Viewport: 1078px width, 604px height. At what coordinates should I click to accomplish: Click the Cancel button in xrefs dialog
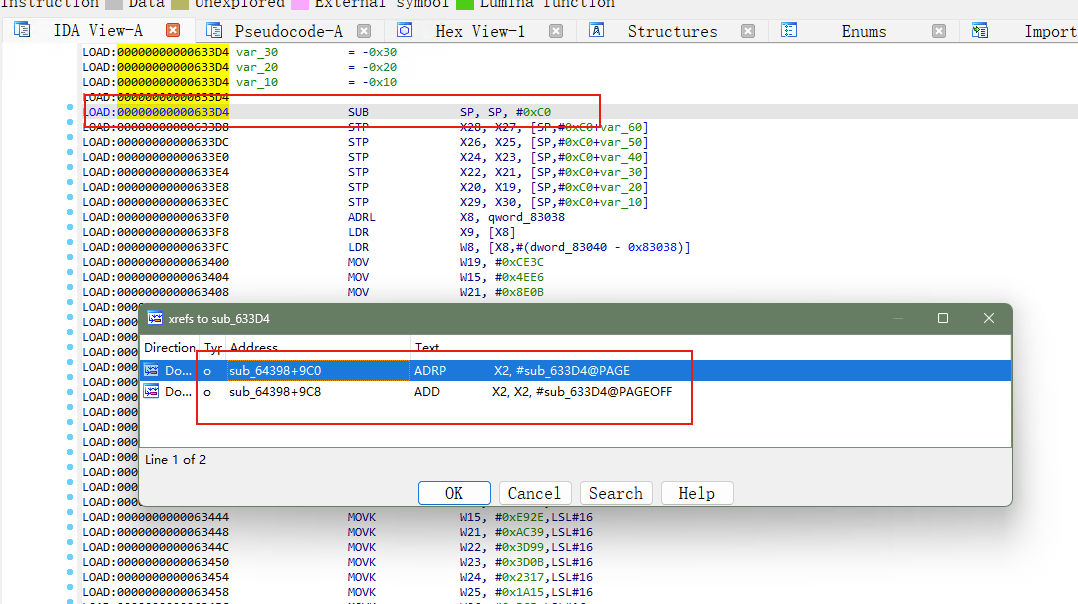coord(534,493)
